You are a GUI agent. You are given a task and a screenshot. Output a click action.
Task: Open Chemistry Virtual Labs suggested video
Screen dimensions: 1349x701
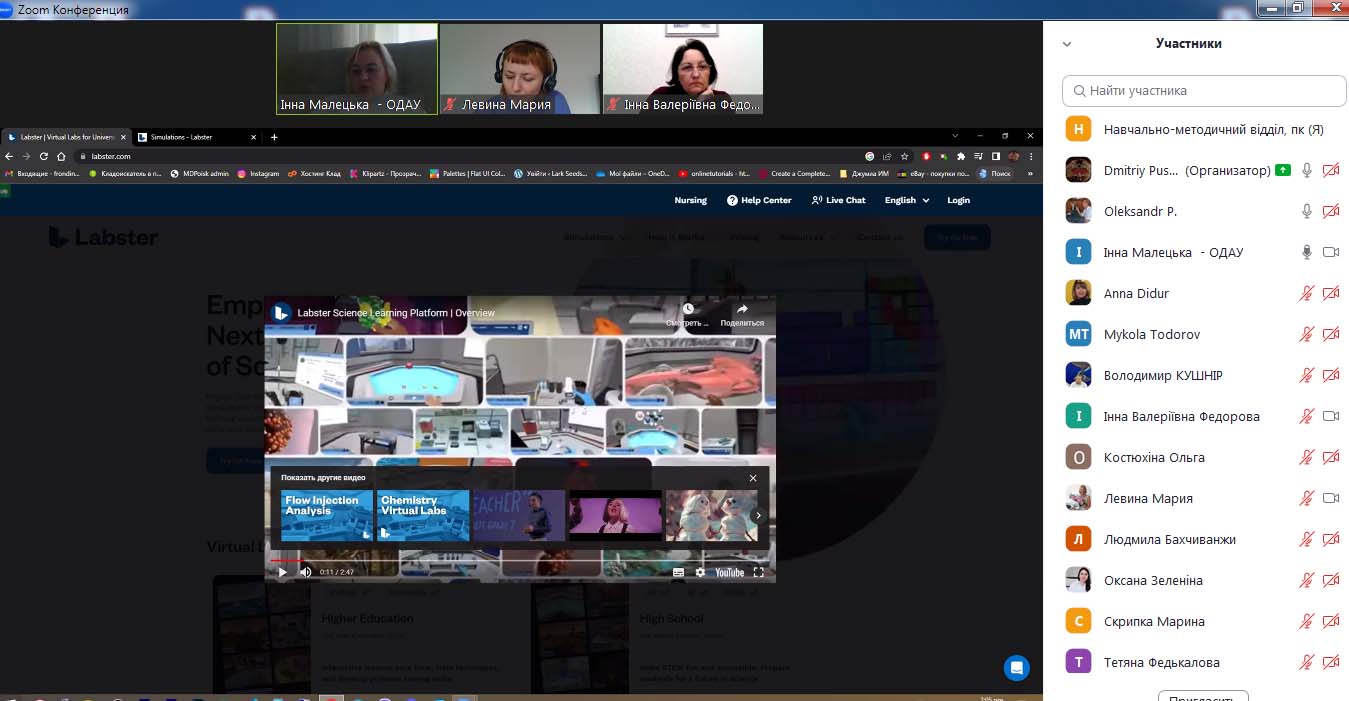click(x=423, y=515)
